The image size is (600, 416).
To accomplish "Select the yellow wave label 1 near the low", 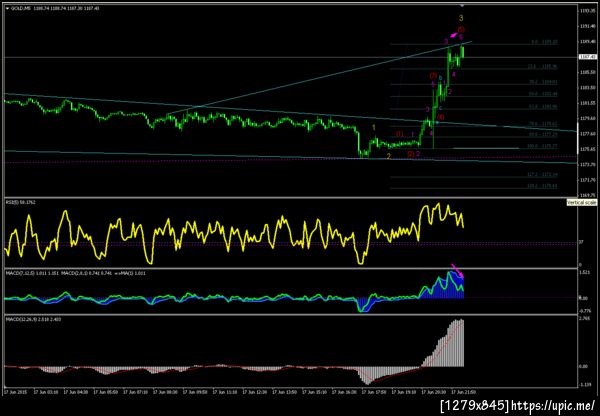I will point(374,127).
